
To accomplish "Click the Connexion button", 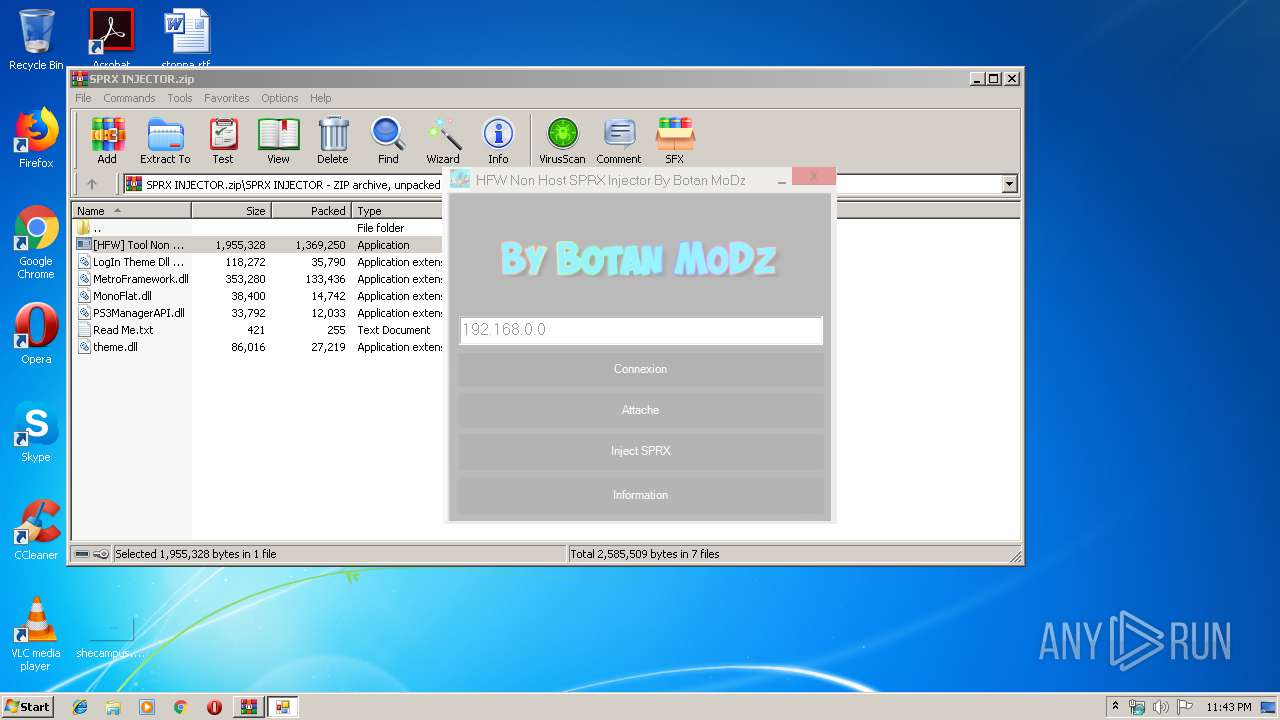I will click(641, 369).
